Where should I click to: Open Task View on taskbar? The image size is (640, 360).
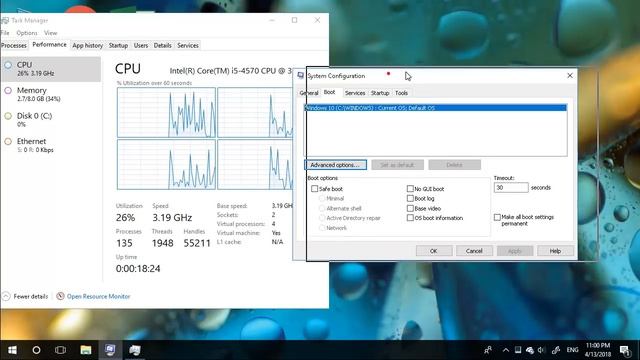coord(60,350)
